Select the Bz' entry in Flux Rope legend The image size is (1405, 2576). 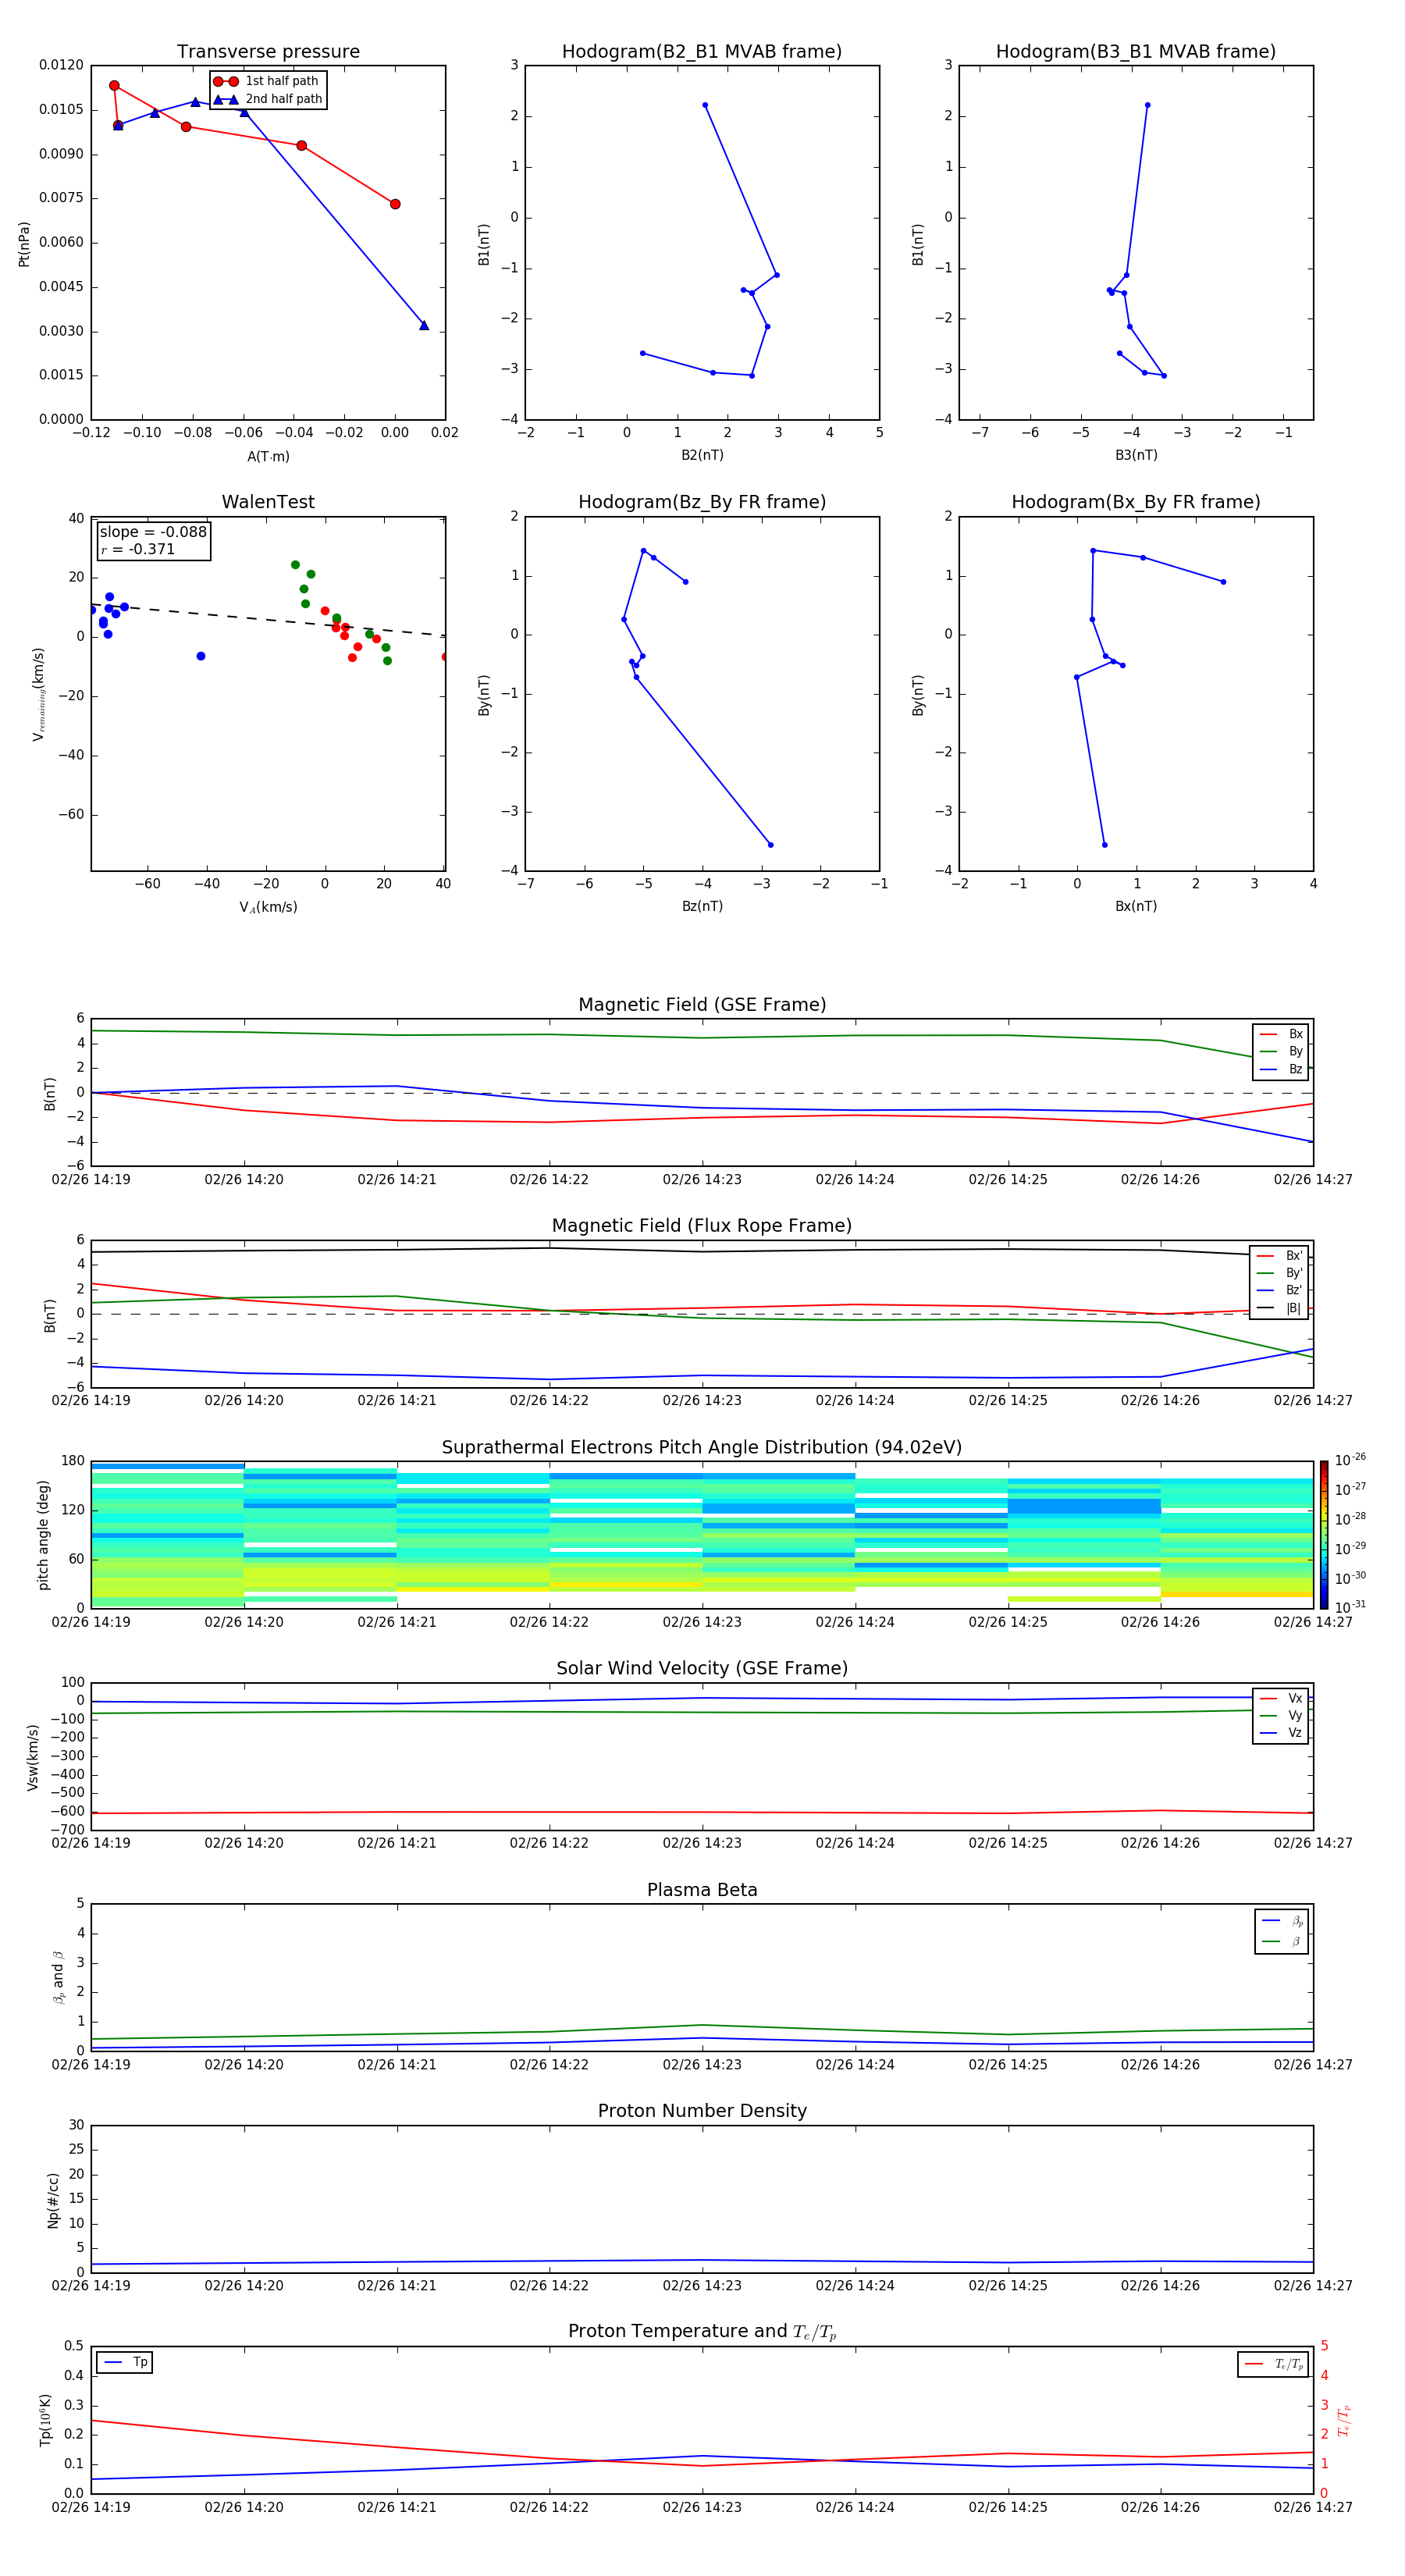(x=1280, y=1290)
